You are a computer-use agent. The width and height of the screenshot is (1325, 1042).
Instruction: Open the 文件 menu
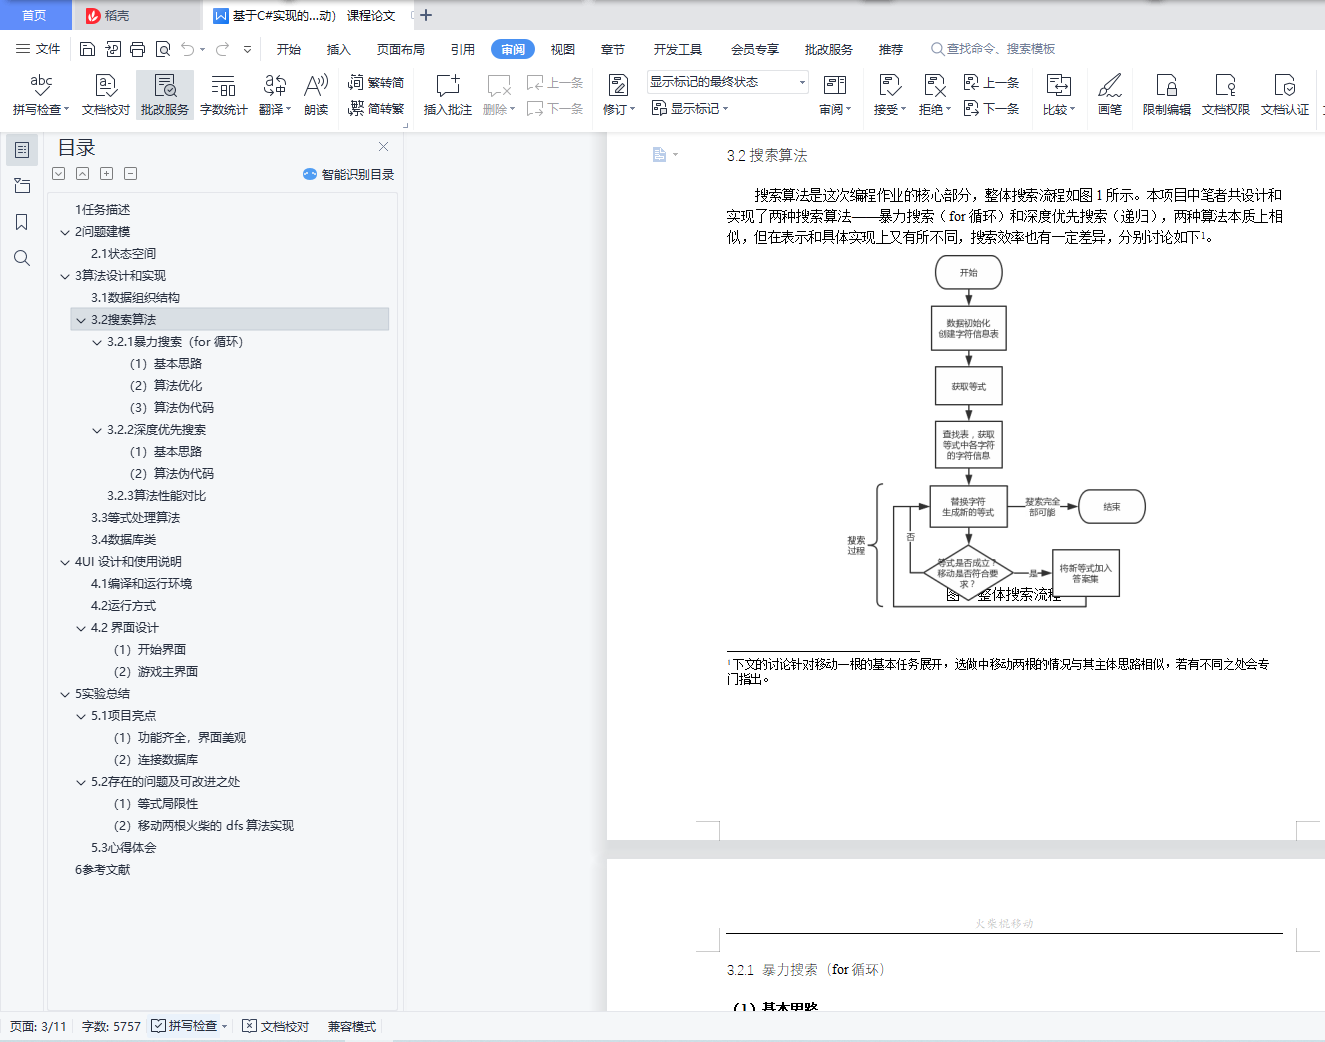38,49
